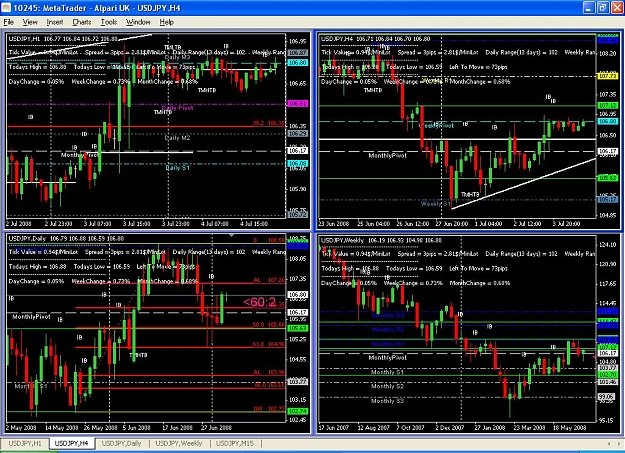Select the white rising trendline in H4 chart
Screen dimensions: 625x453
click(524, 183)
